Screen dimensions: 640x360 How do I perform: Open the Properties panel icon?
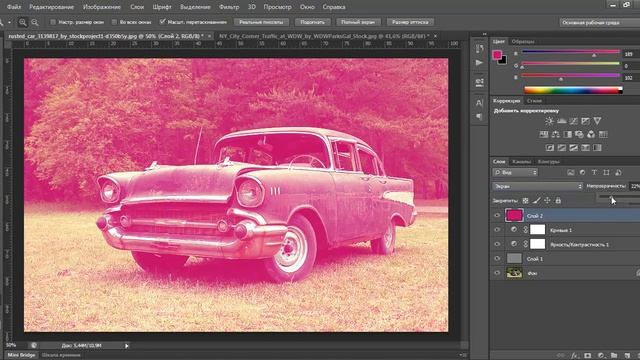point(480,82)
